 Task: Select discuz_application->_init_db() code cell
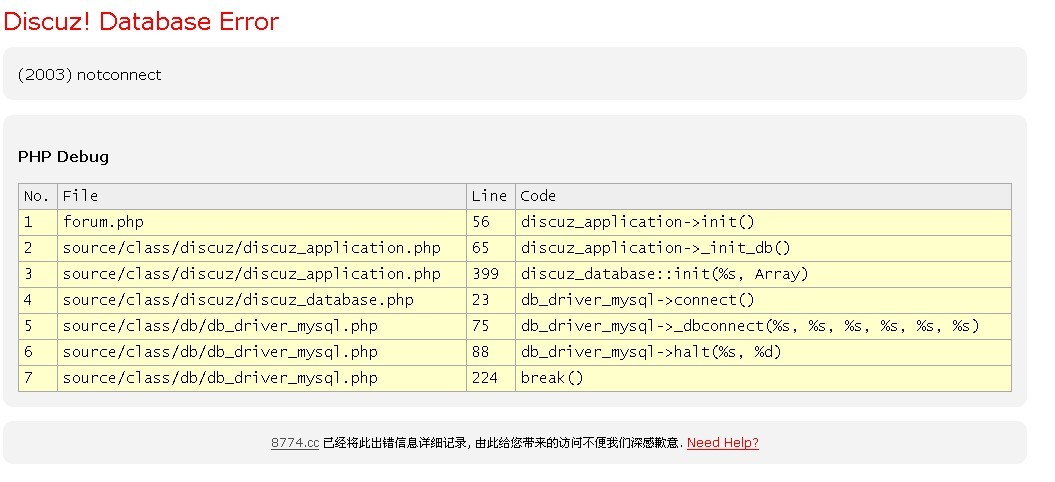pyautogui.click(x=764, y=248)
